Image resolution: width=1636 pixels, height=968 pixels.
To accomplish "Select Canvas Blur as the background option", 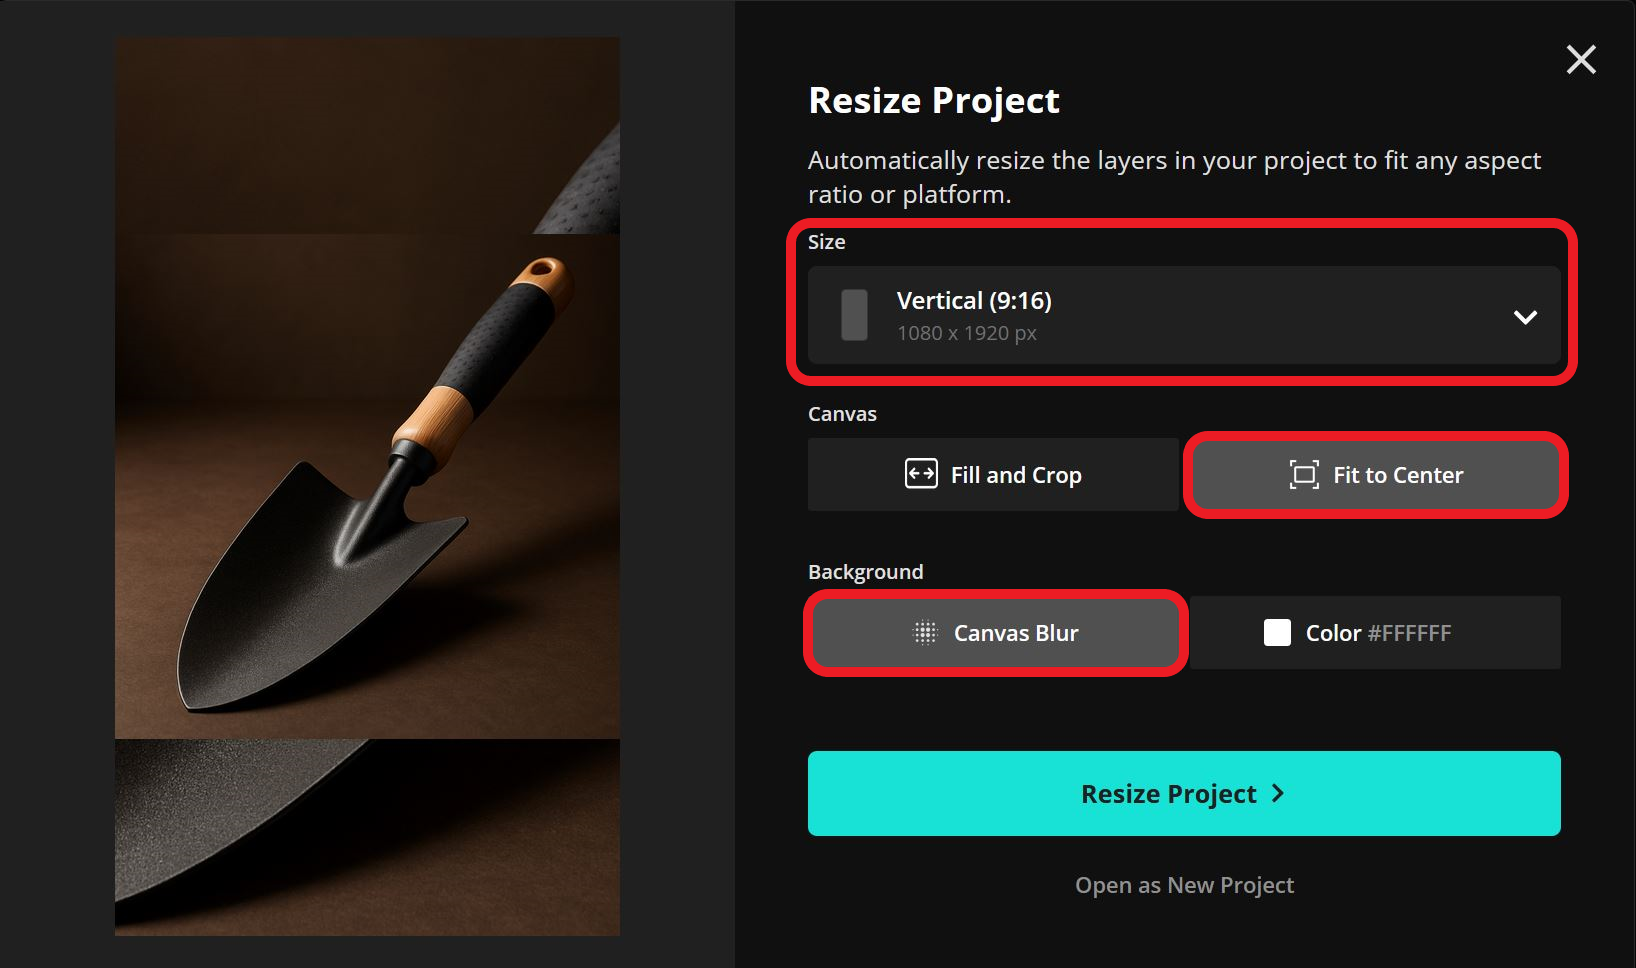I will tap(994, 632).
